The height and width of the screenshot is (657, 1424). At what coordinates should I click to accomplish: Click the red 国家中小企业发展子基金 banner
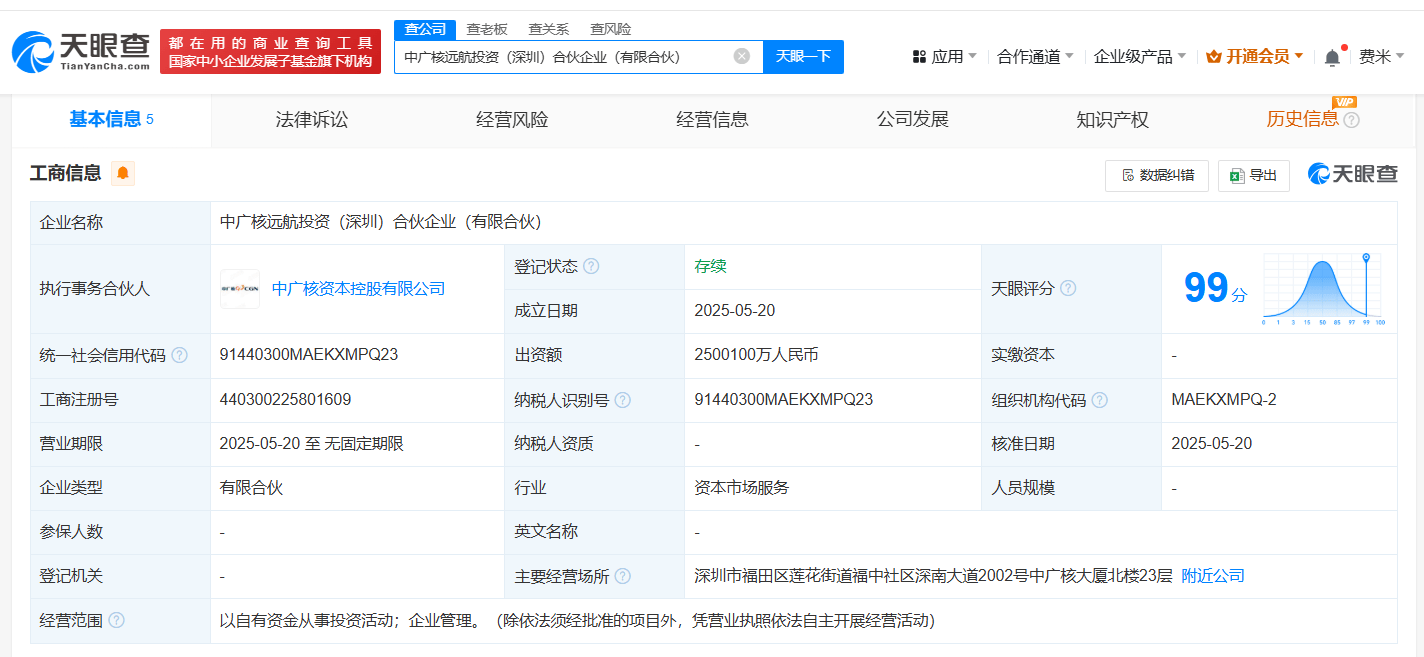270,51
